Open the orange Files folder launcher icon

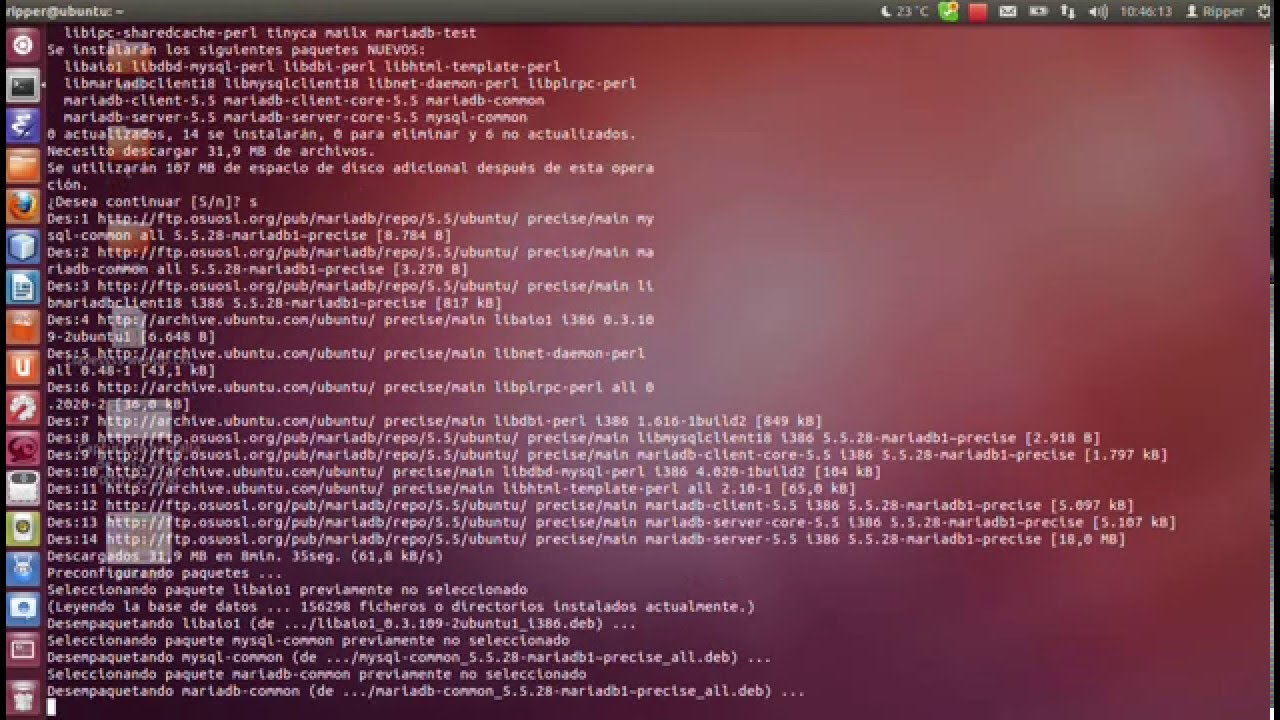[23, 166]
